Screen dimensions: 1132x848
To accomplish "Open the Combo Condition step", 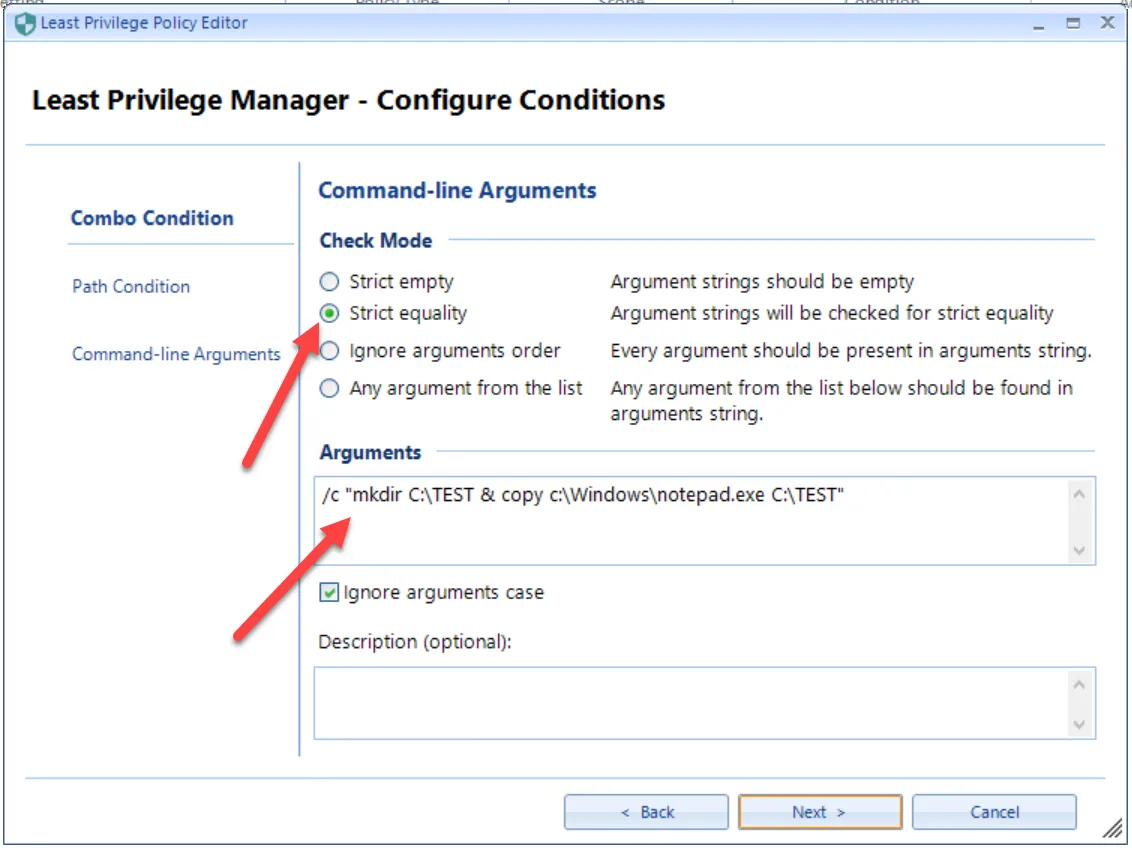I will 152,218.
